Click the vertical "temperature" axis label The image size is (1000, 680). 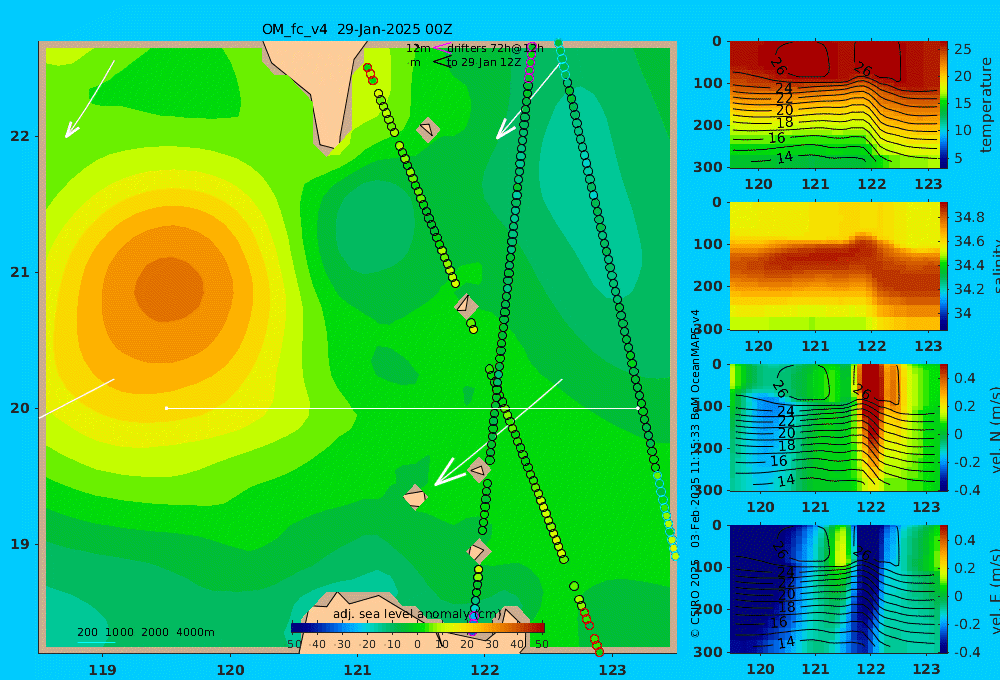[987, 105]
